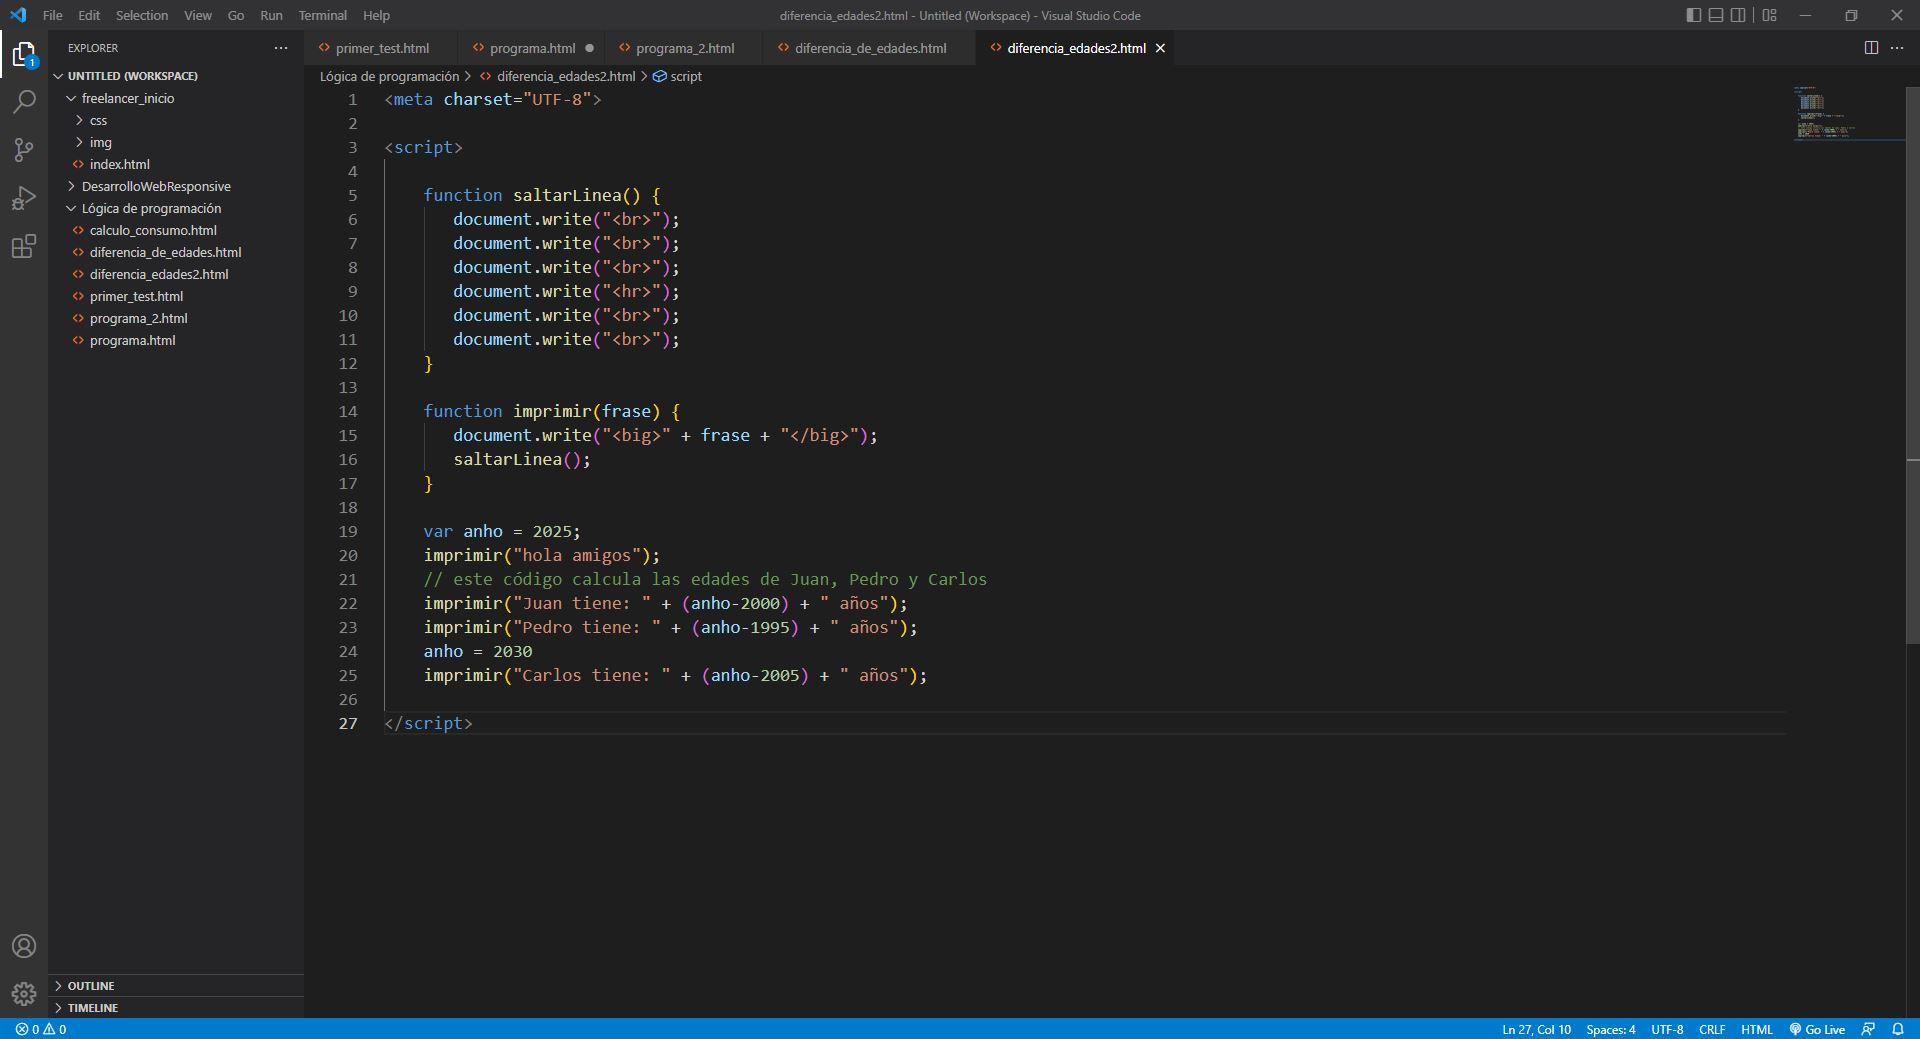Open the Source Control view icon

(24, 150)
